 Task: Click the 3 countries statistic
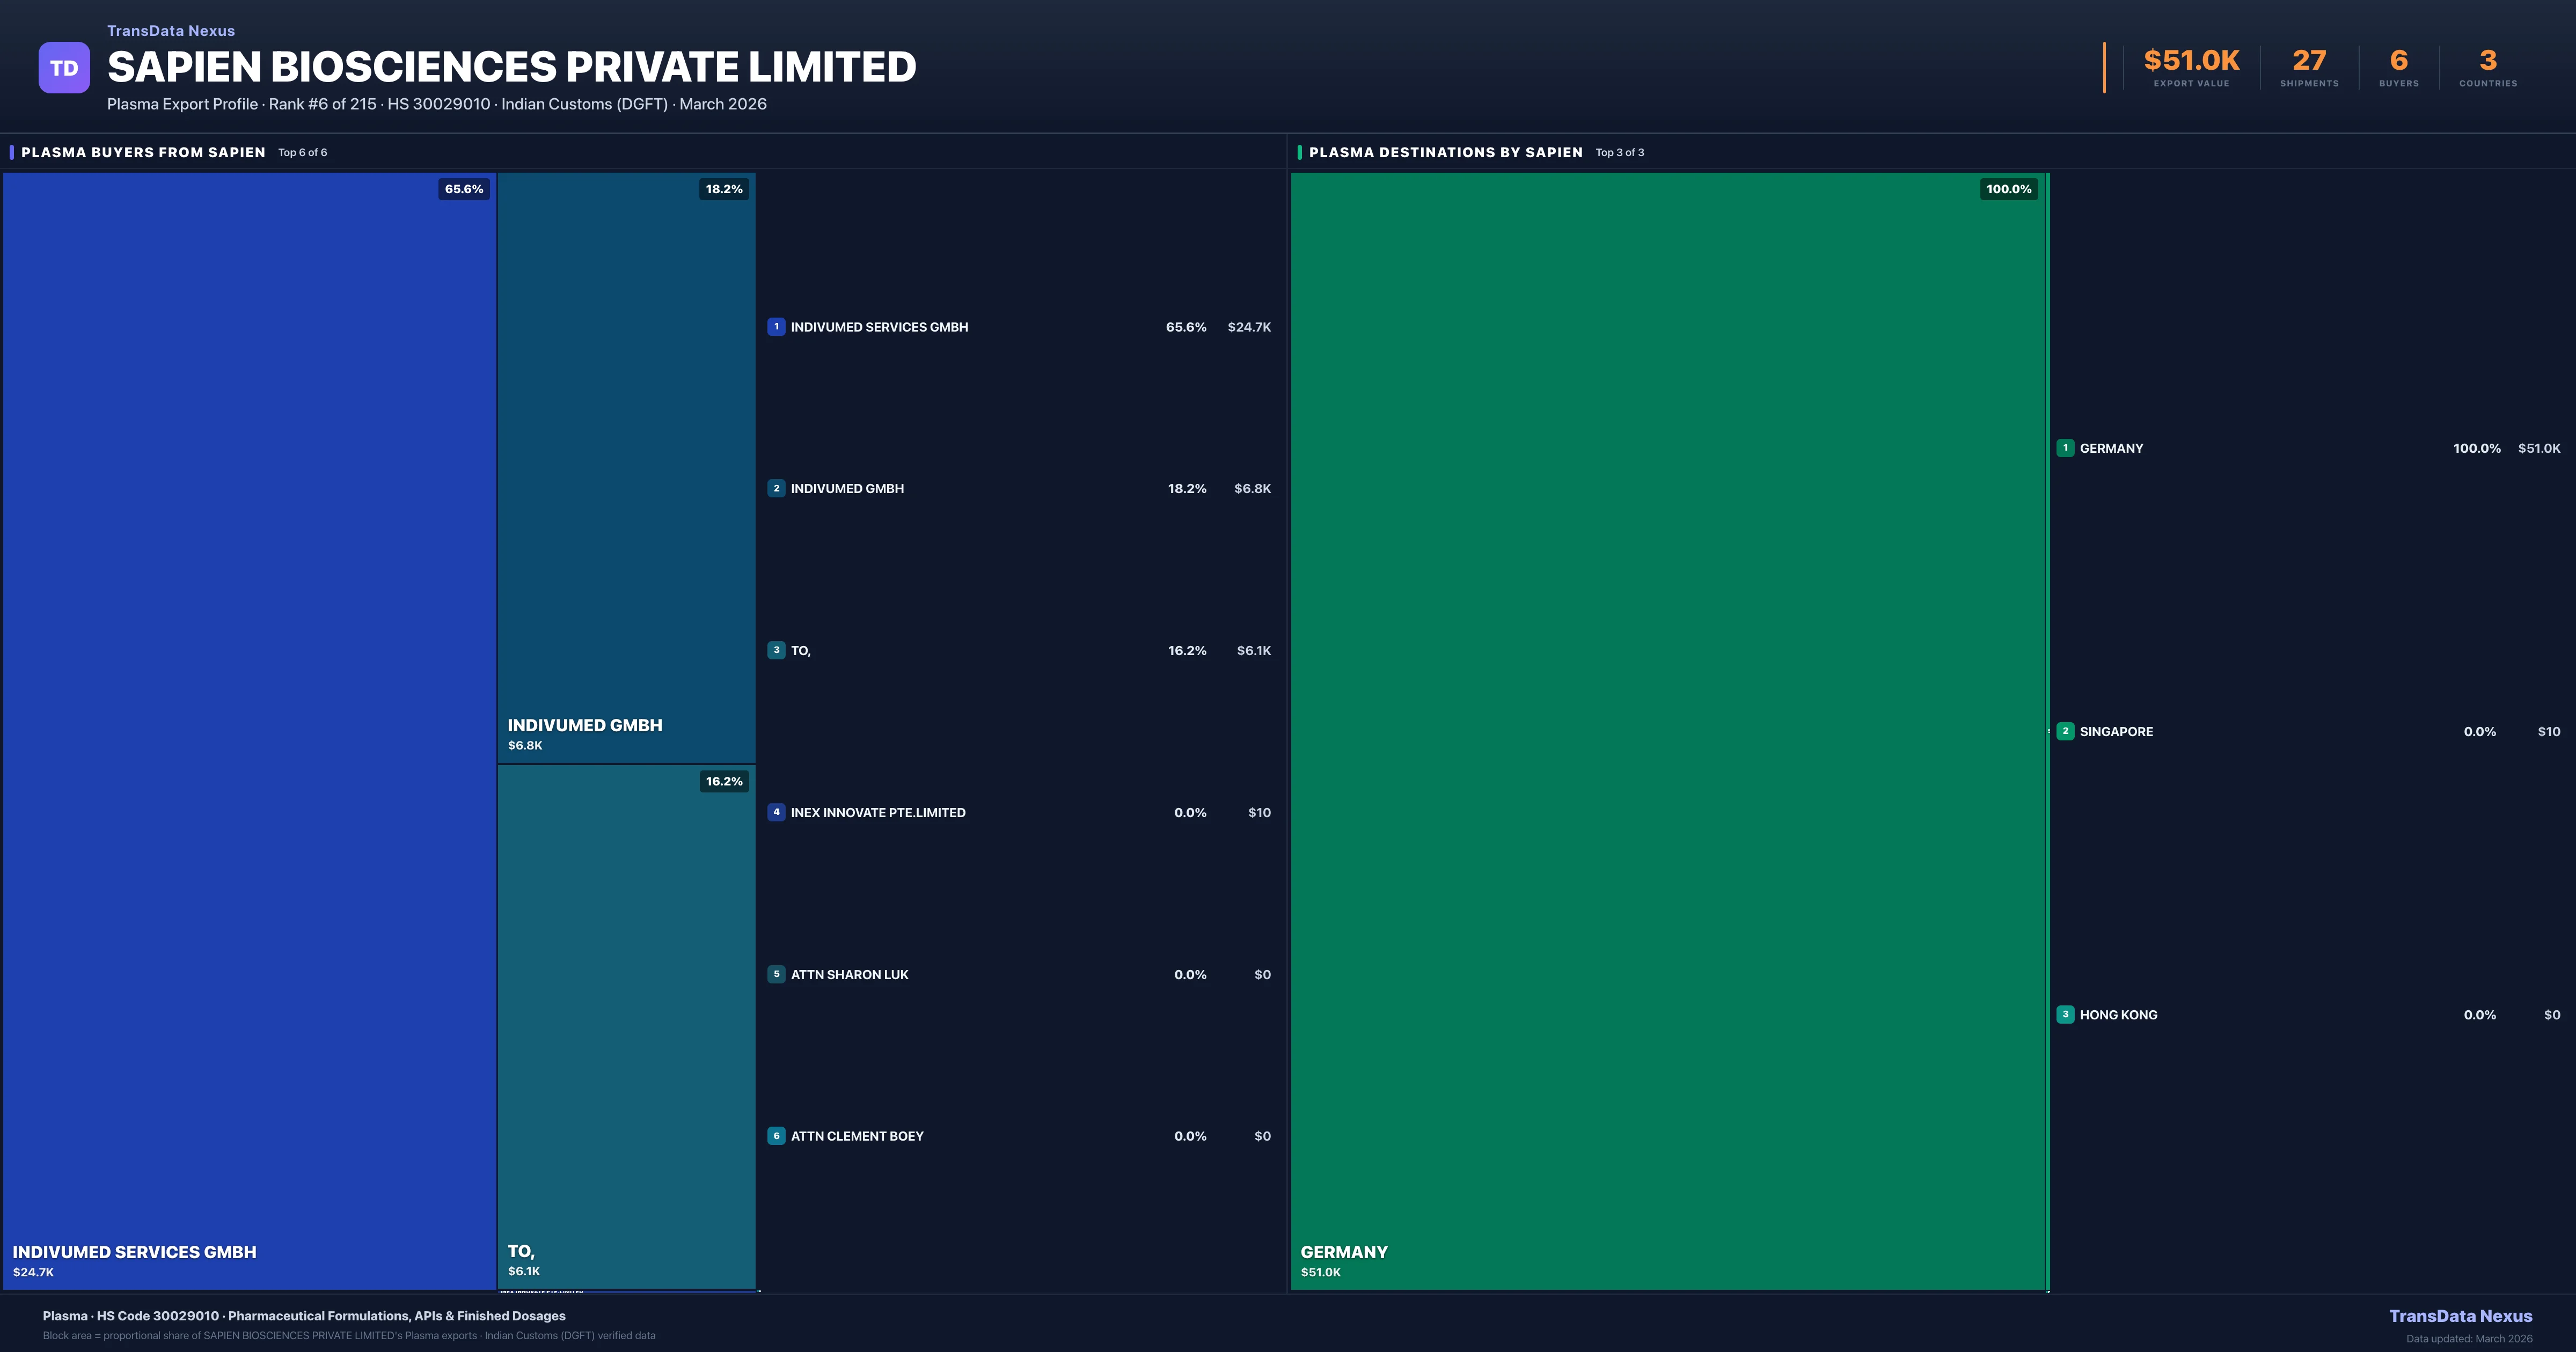click(x=2487, y=60)
